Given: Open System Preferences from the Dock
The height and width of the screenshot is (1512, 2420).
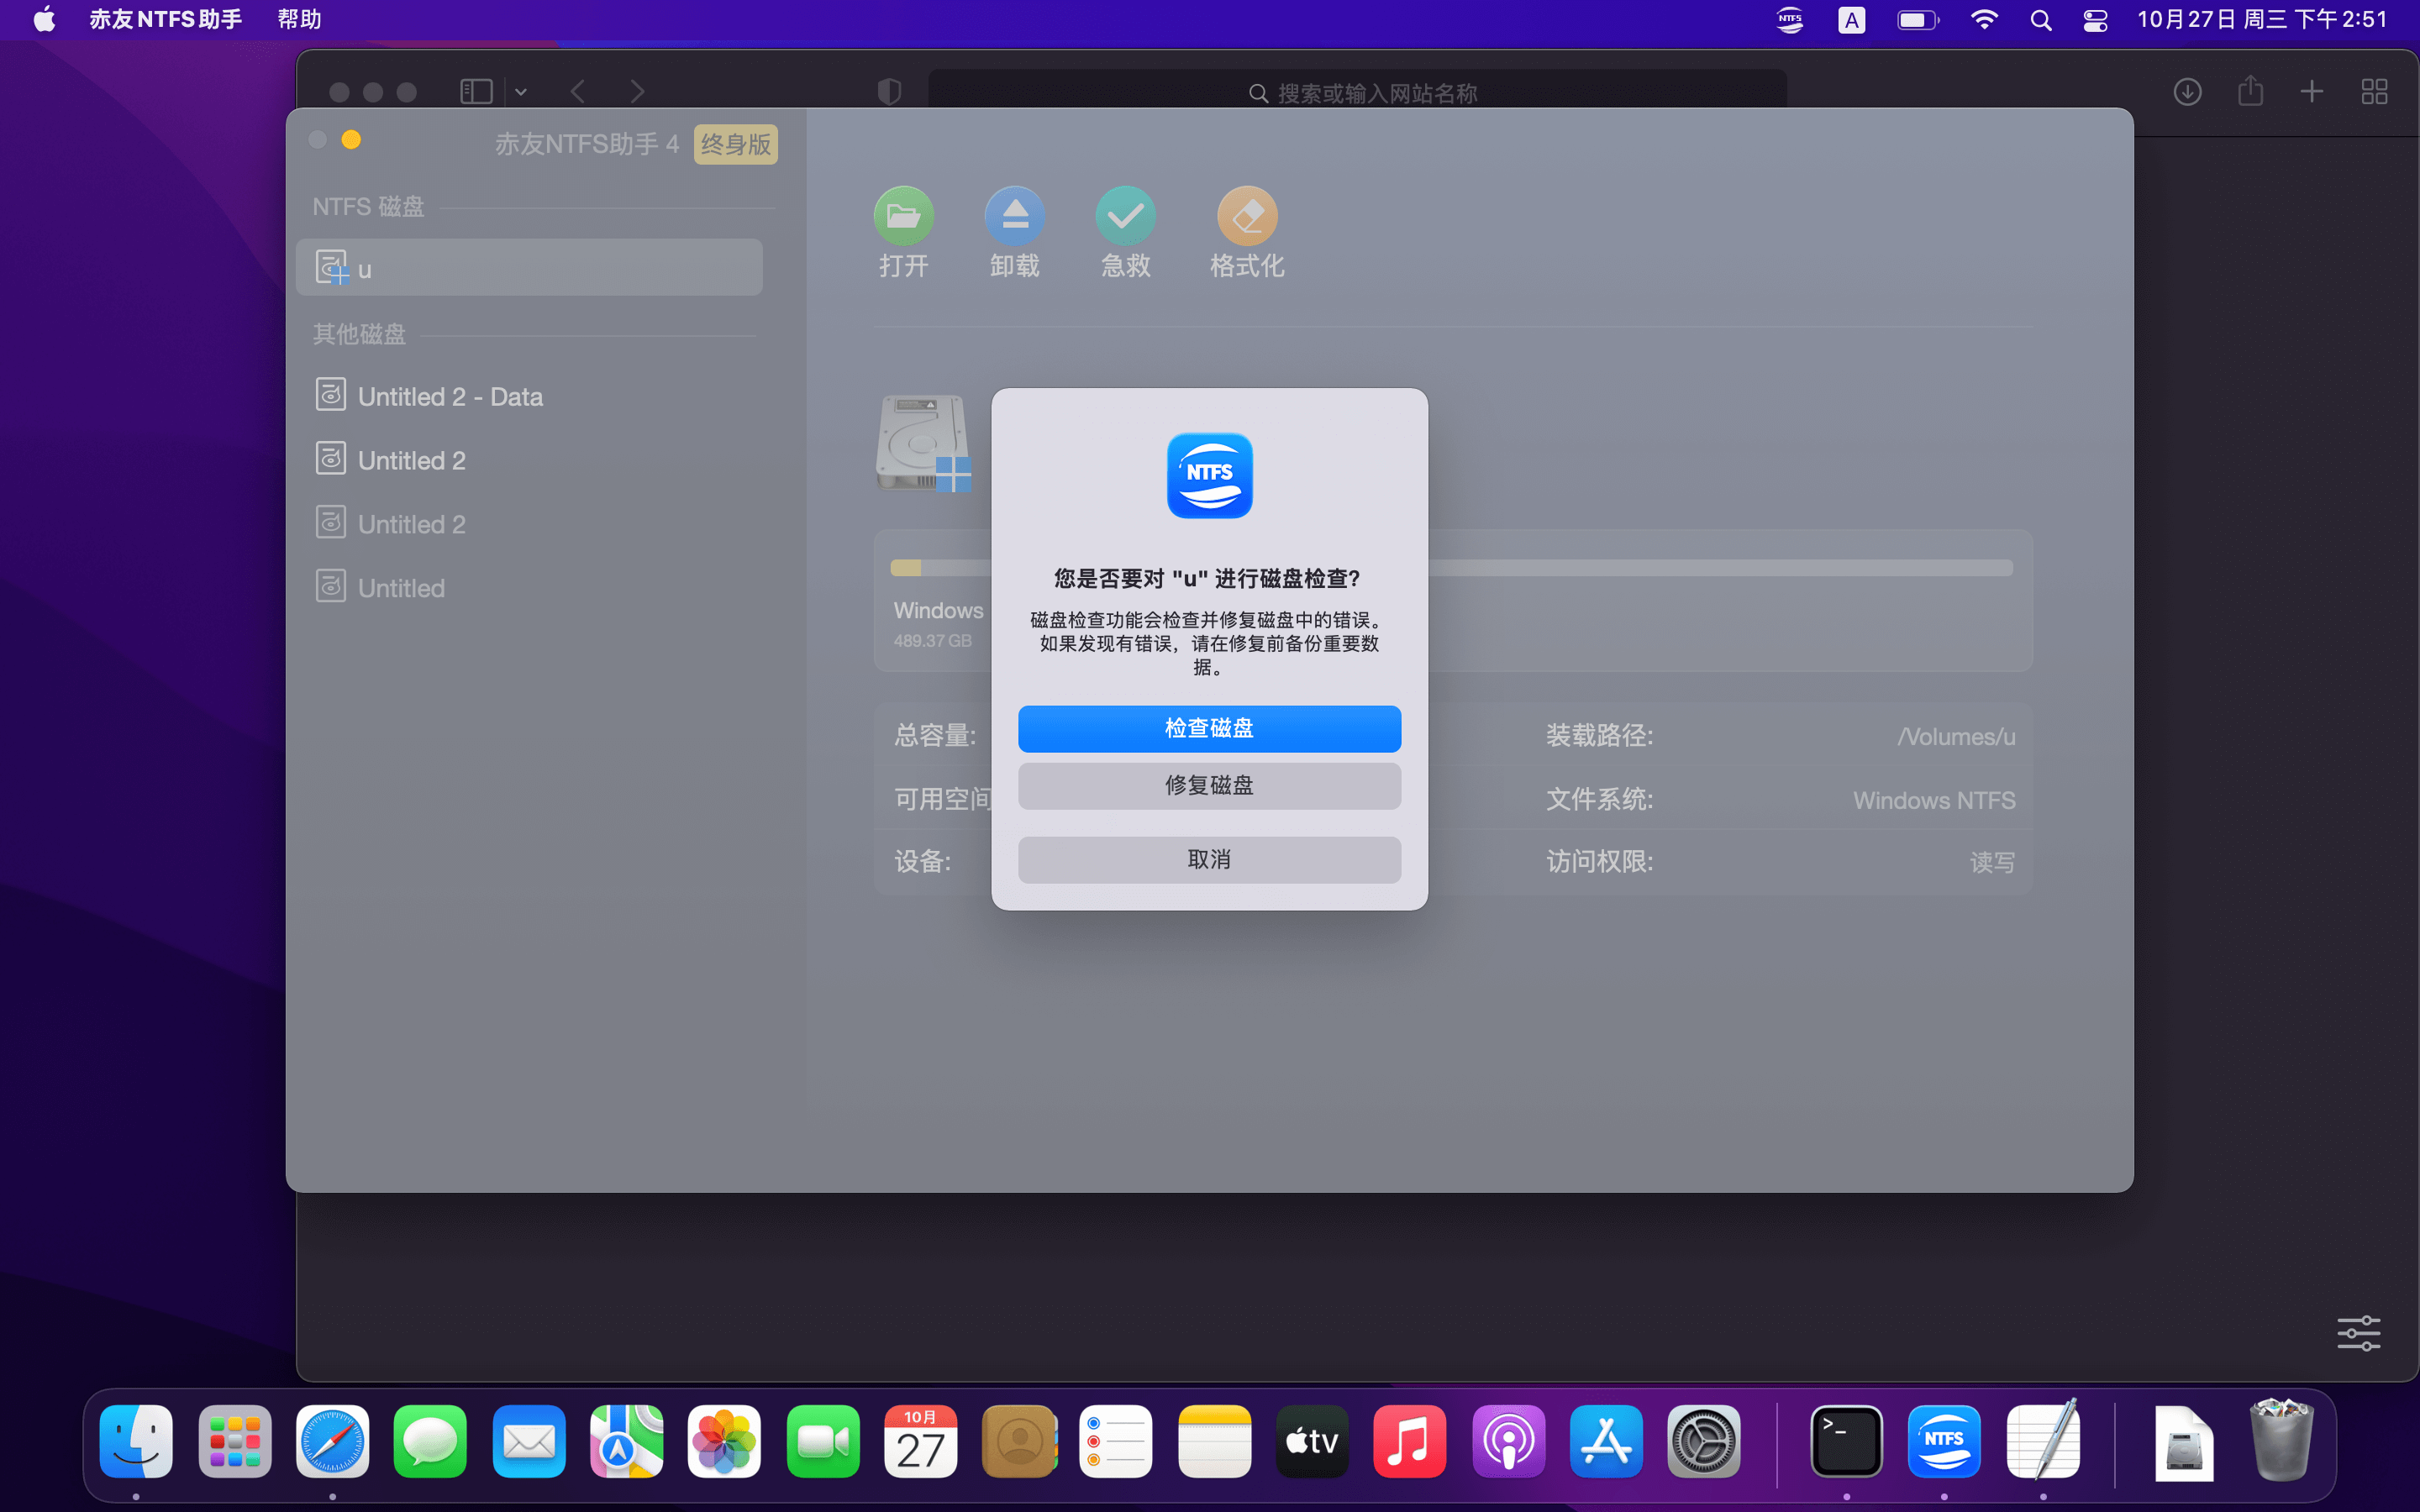Looking at the screenshot, I should pos(1704,1441).
